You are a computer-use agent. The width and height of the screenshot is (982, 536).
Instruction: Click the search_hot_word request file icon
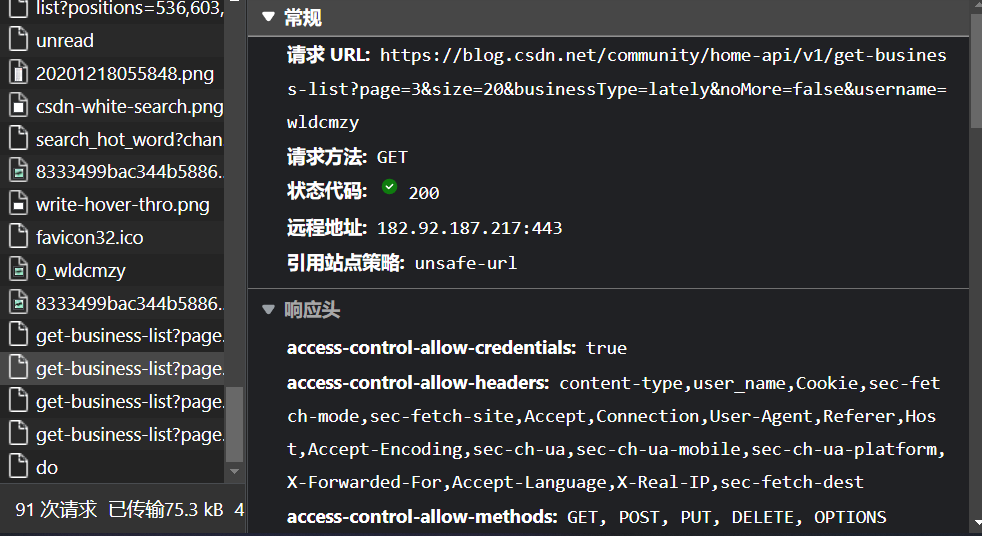click(x=18, y=140)
